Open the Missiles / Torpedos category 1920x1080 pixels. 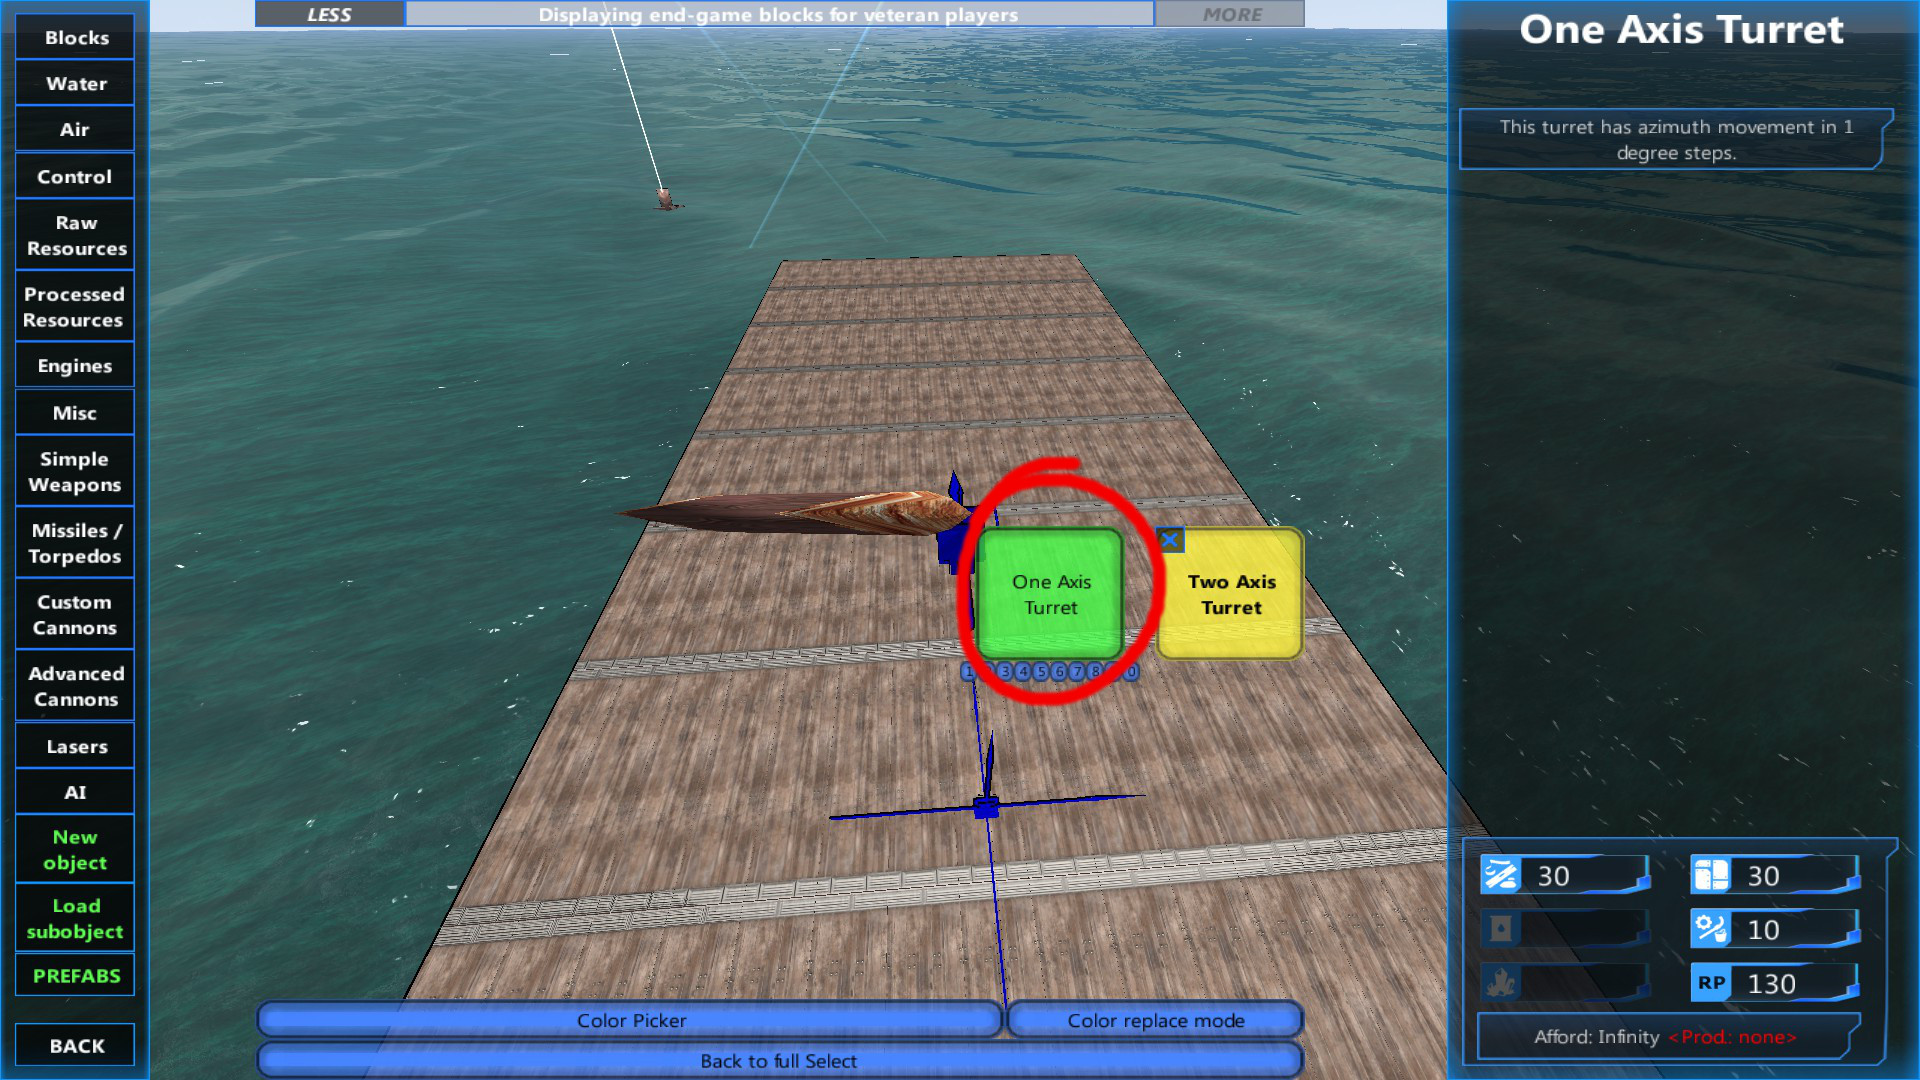tap(76, 543)
